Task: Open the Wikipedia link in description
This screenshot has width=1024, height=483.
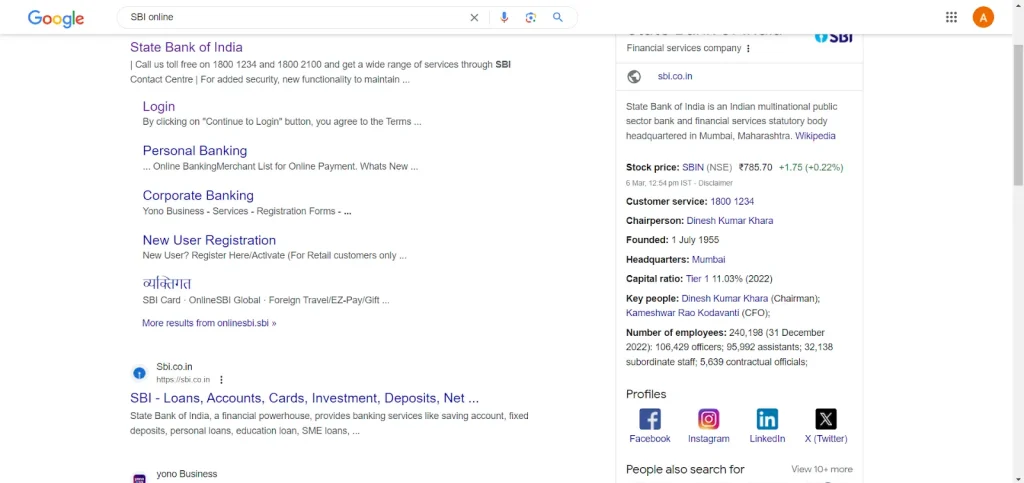Action: pos(815,136)
